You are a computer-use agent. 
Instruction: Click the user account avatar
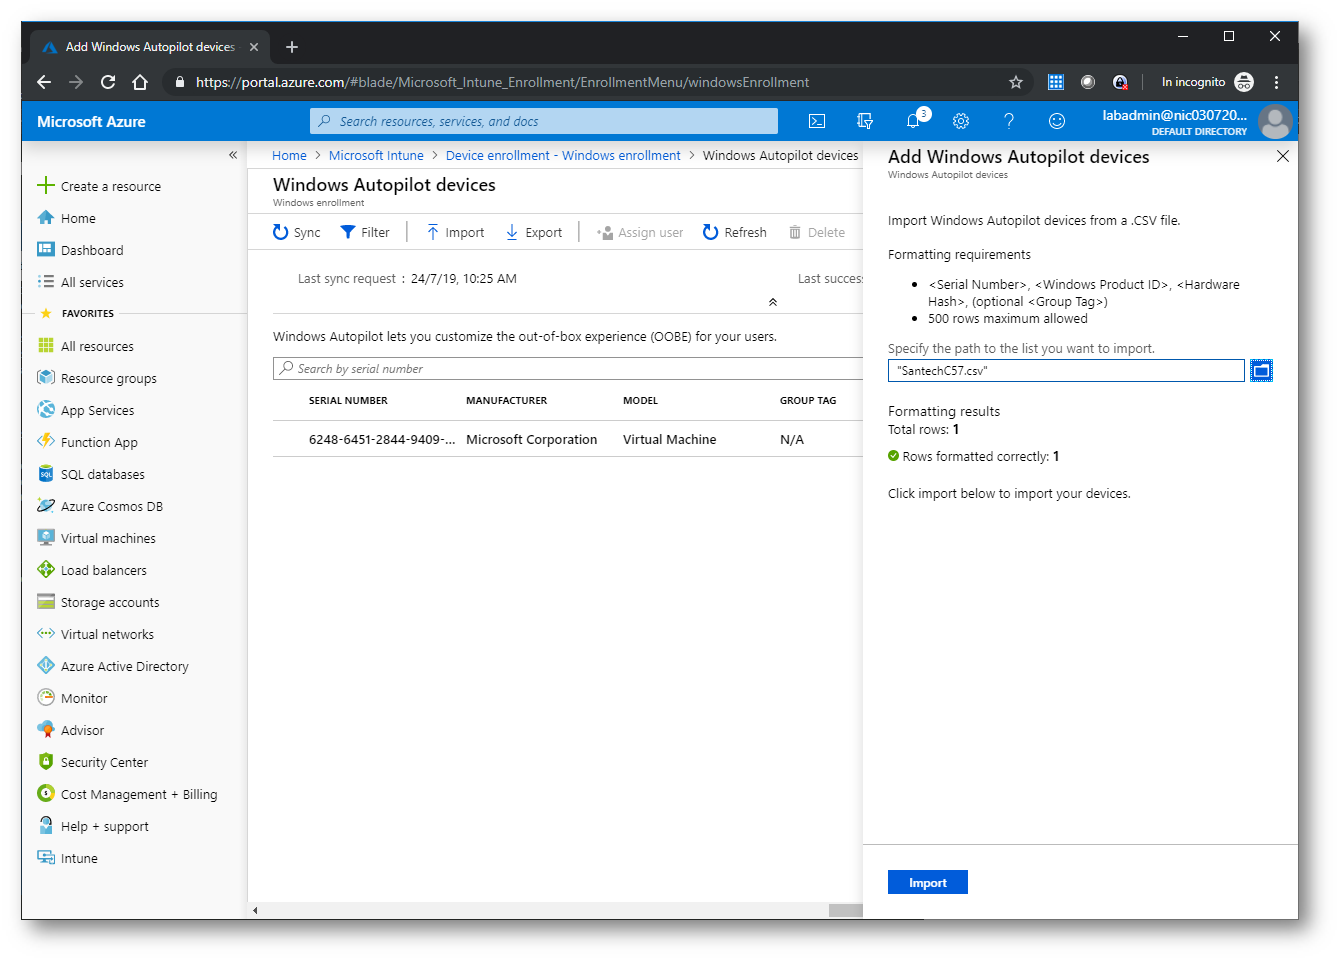tap(1274, 122)
